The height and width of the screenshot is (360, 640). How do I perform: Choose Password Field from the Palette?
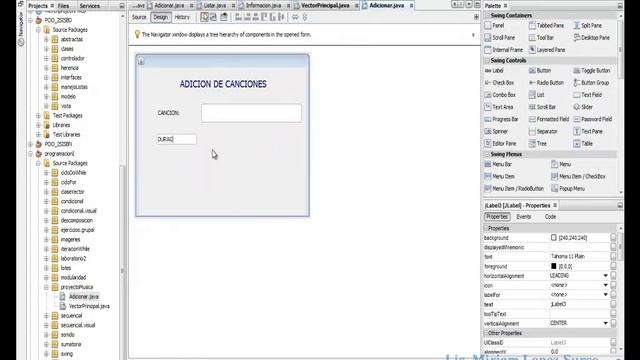coord(593,119)
